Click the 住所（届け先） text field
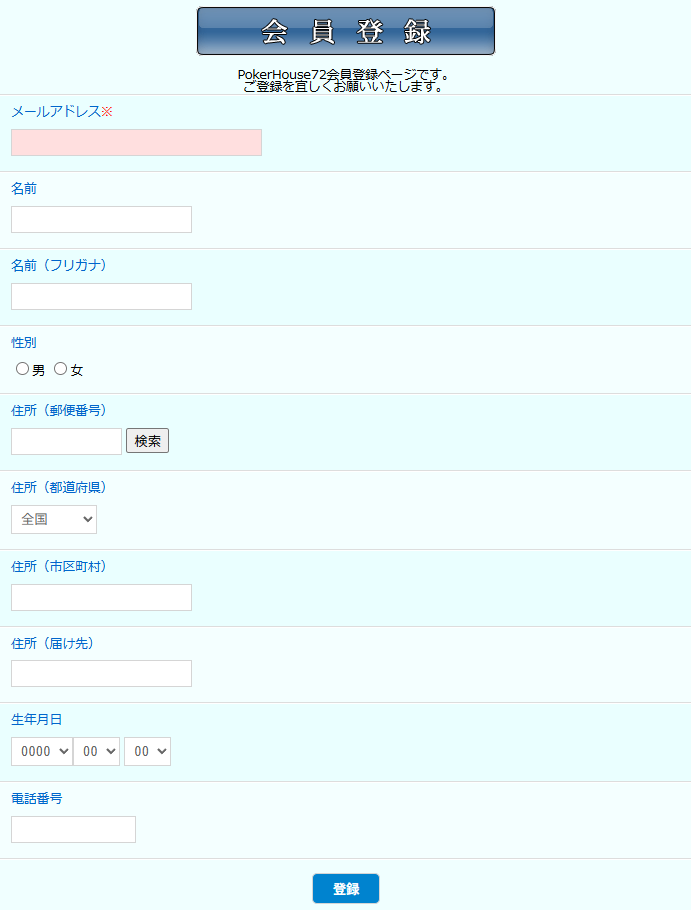The height and width of the screenshot is (910, 691). click(101, 673)
